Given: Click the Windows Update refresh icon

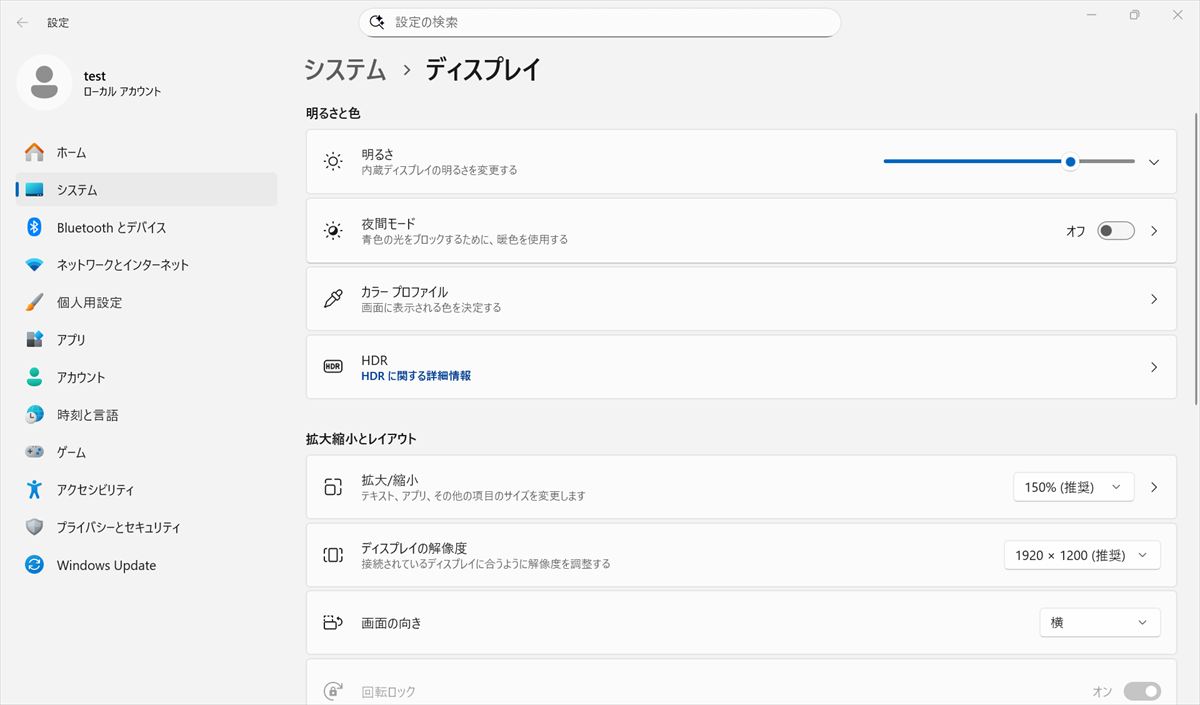Looking at the screenshot, I should click(34, 565).
